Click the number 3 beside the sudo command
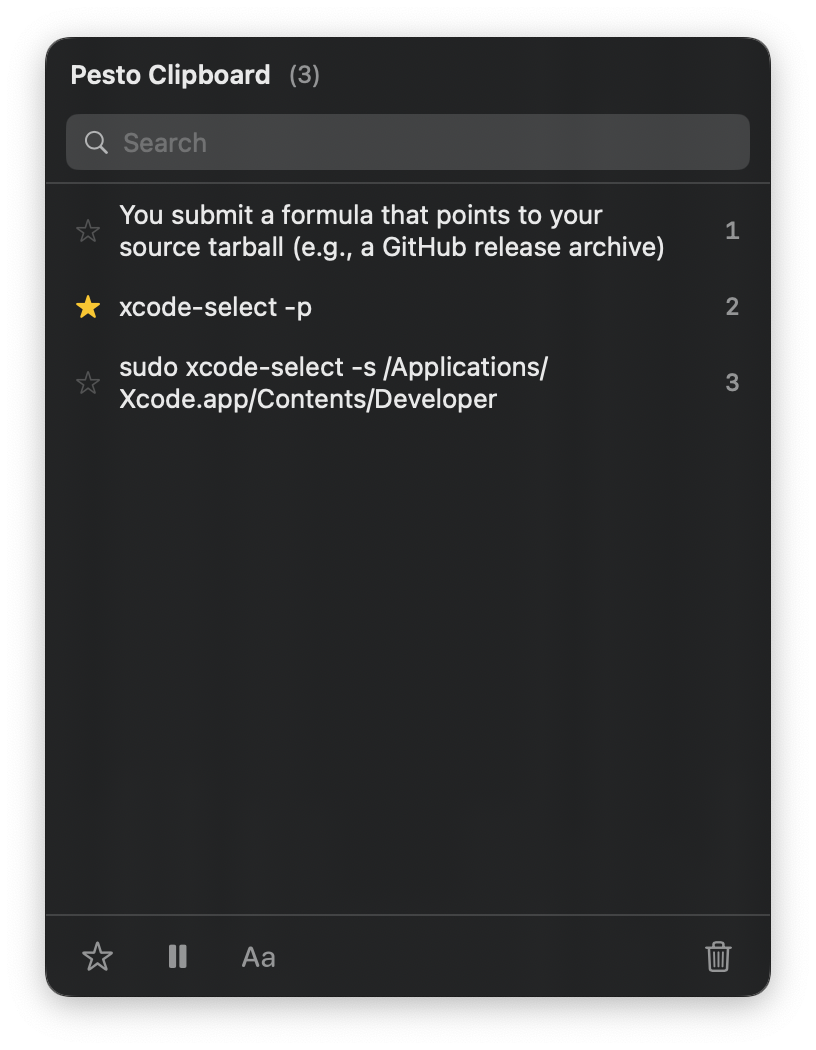 (732, 382)
